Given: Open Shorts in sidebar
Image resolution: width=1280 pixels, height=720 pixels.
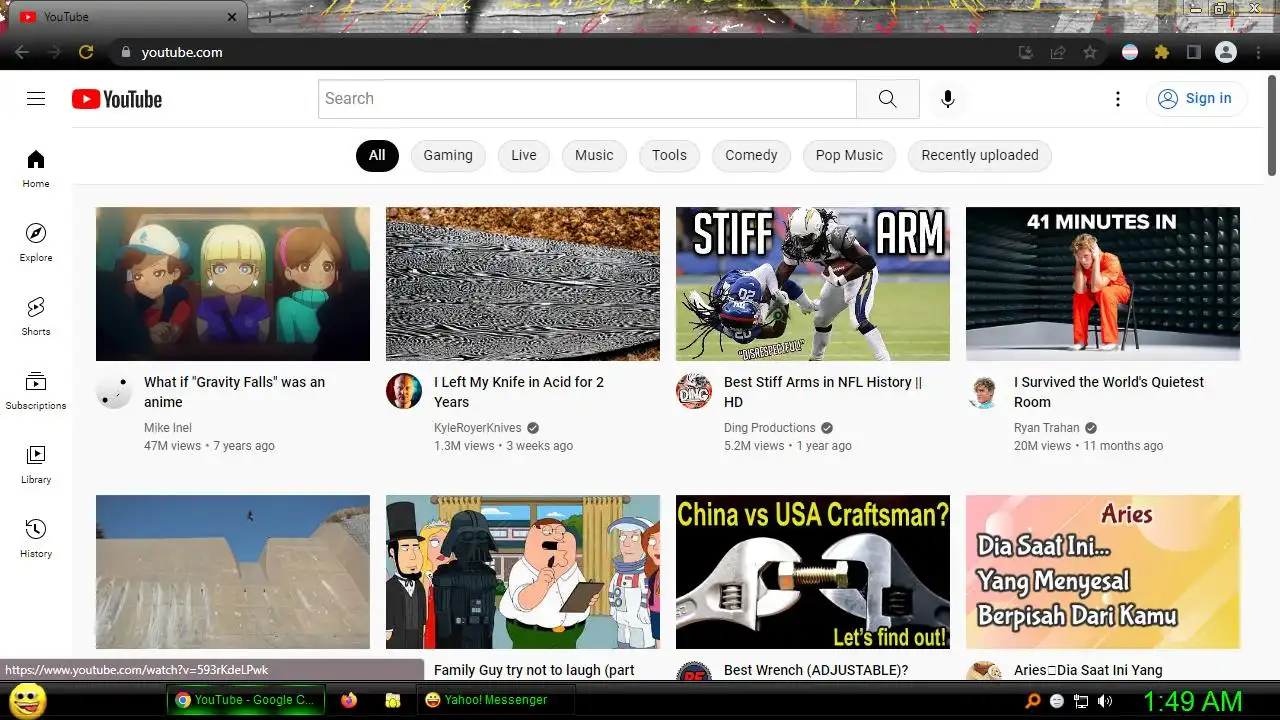Looking at the screenshot, I should 36,316.
